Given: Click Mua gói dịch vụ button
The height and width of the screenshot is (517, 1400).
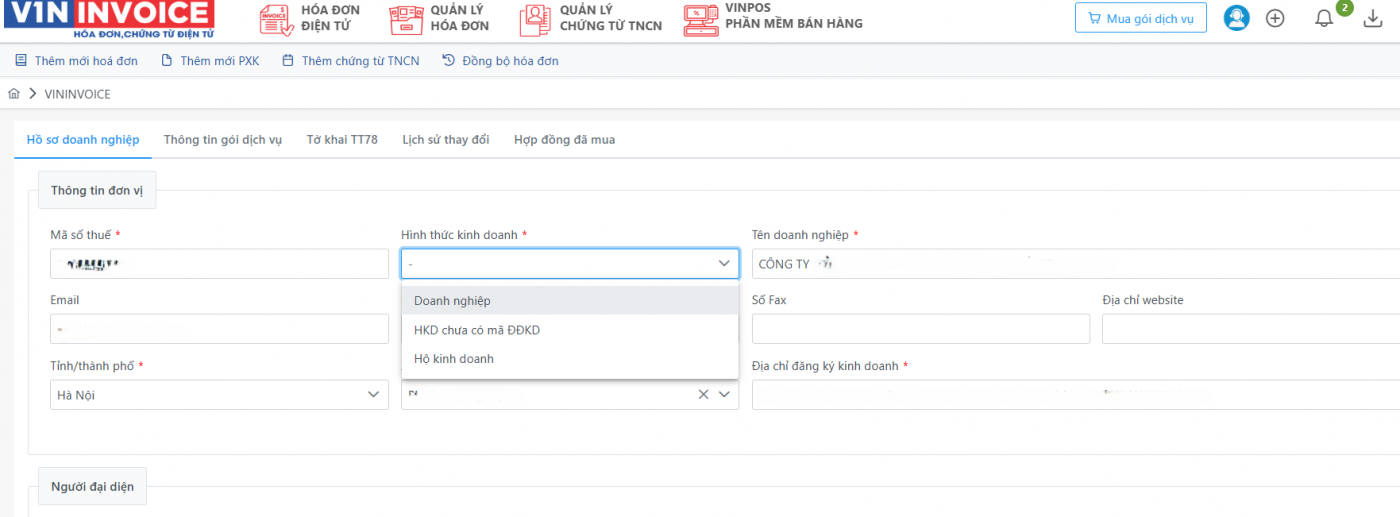Looking at the screenshot, I should 1141,18.
